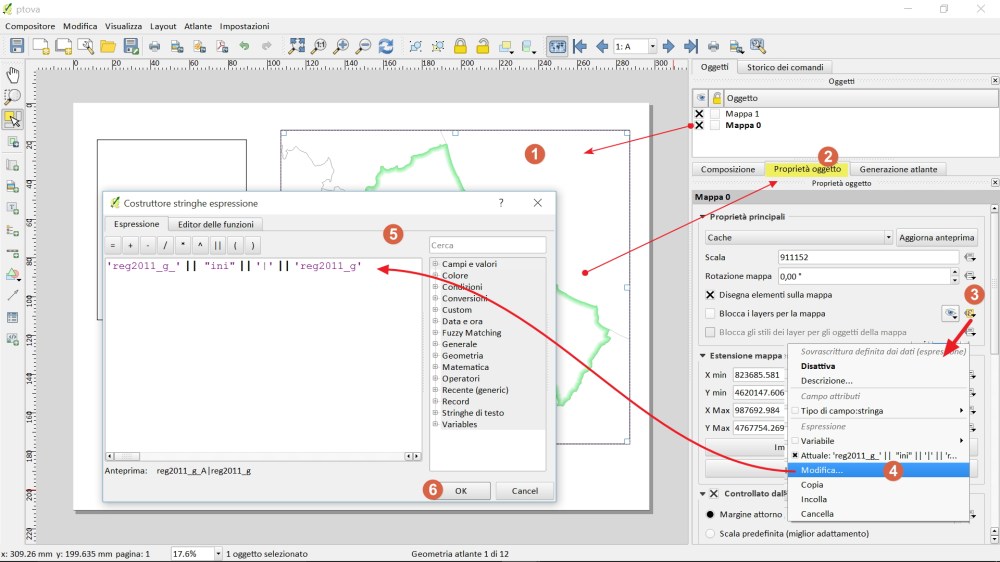Open the Cache mode dropdown
This screenshot has height=562, width=1000.
pyautogui.click(x=798, y=238)
